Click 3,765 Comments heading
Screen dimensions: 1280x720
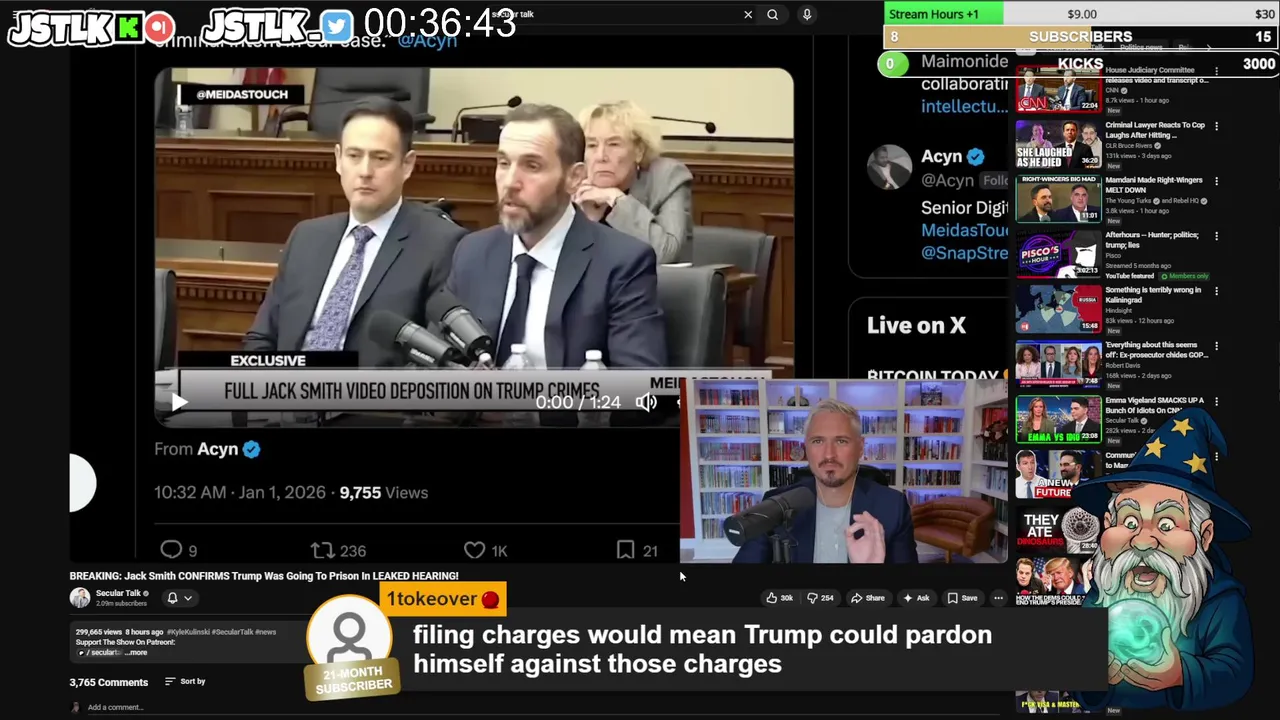(108, 682)
